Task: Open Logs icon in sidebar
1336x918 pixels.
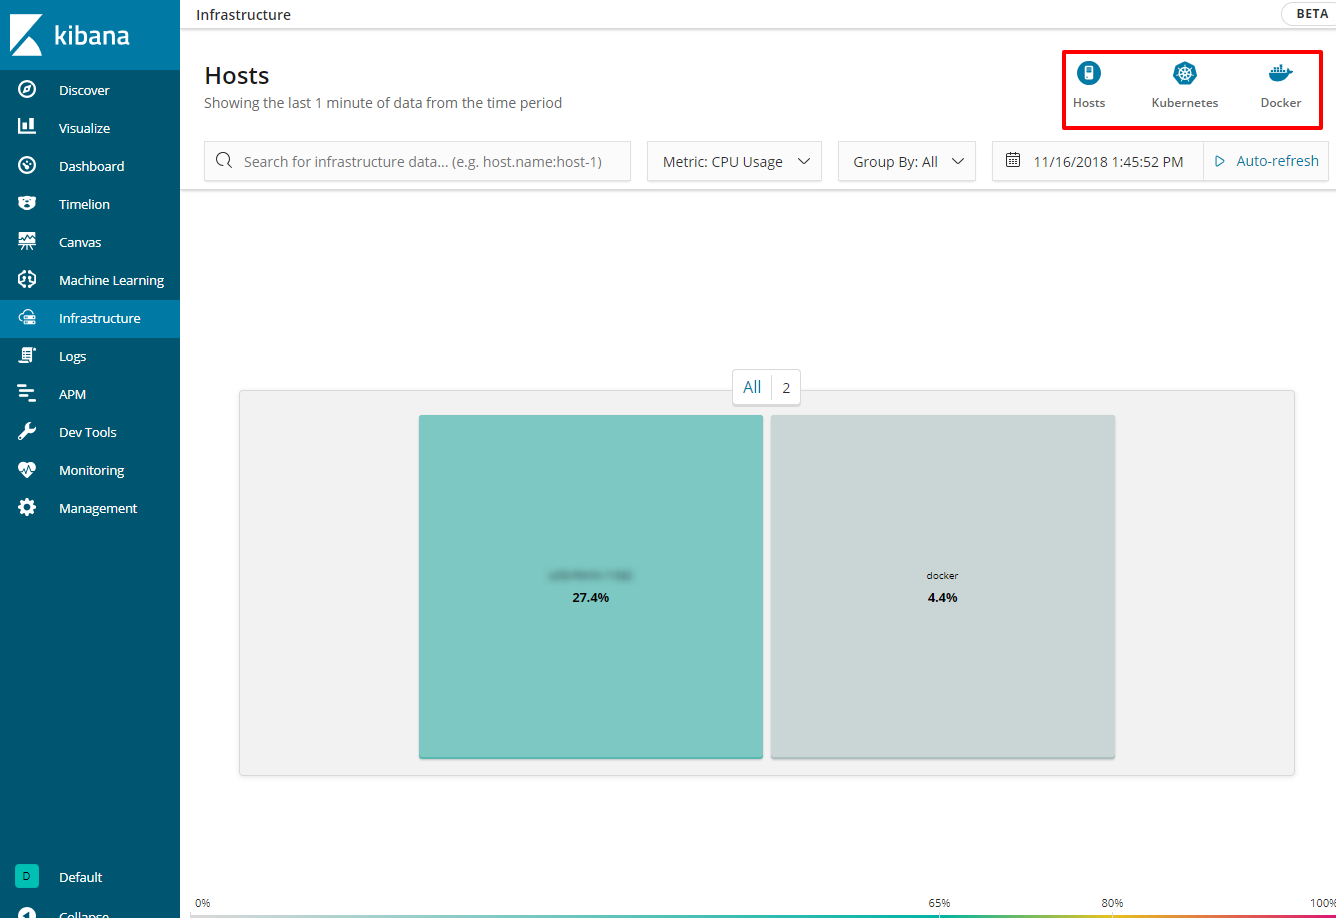Action: pos(27,356)
